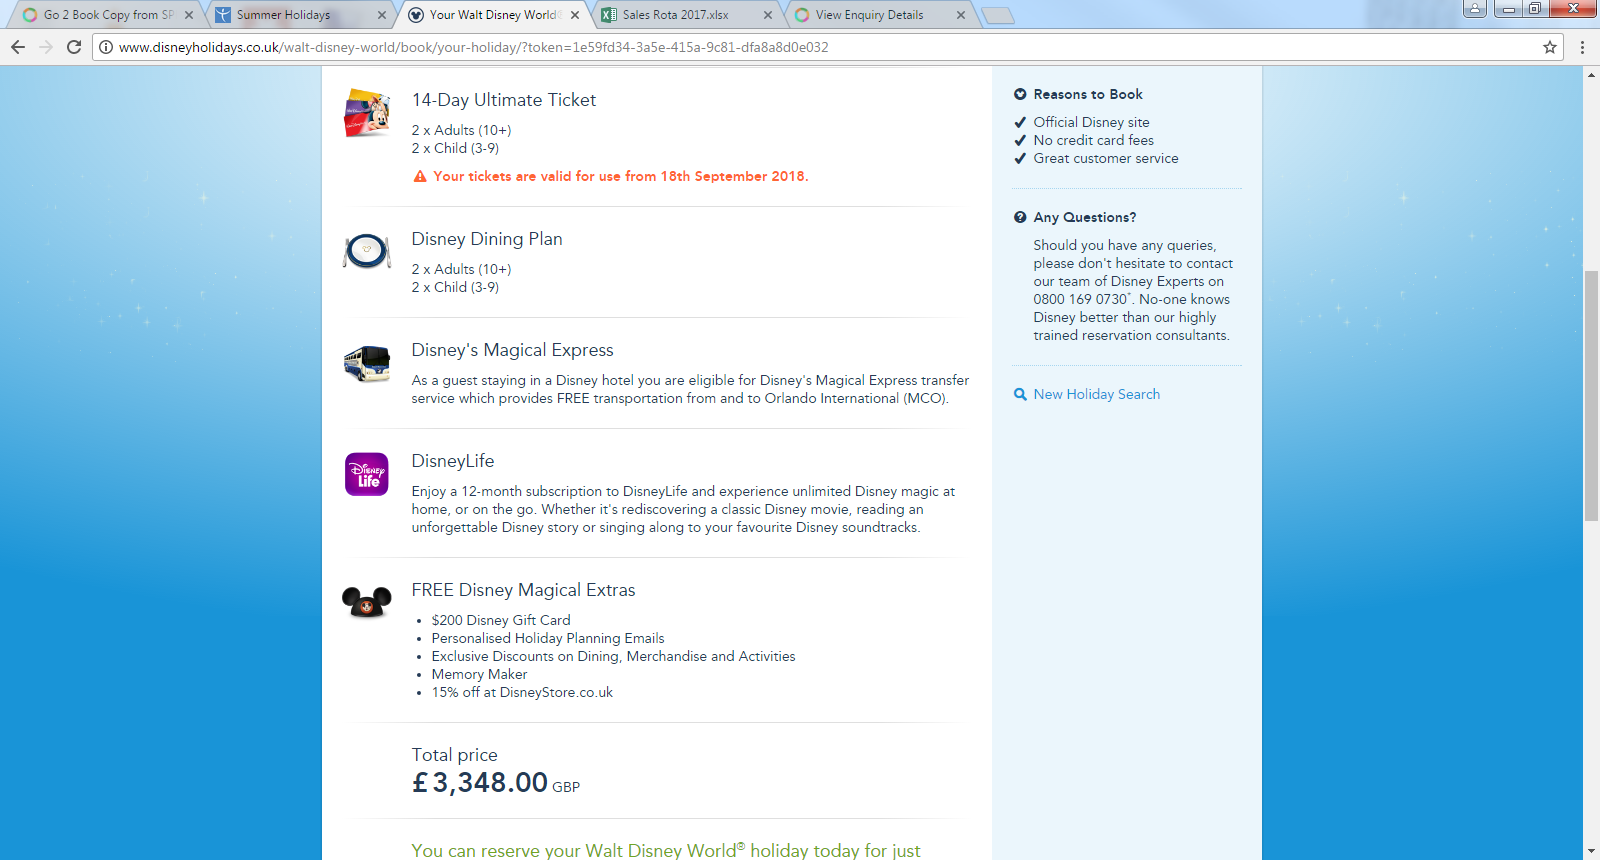
Task: Click the Any Questions? heading
Action: pyautogui.click(x=1085, y=217)
